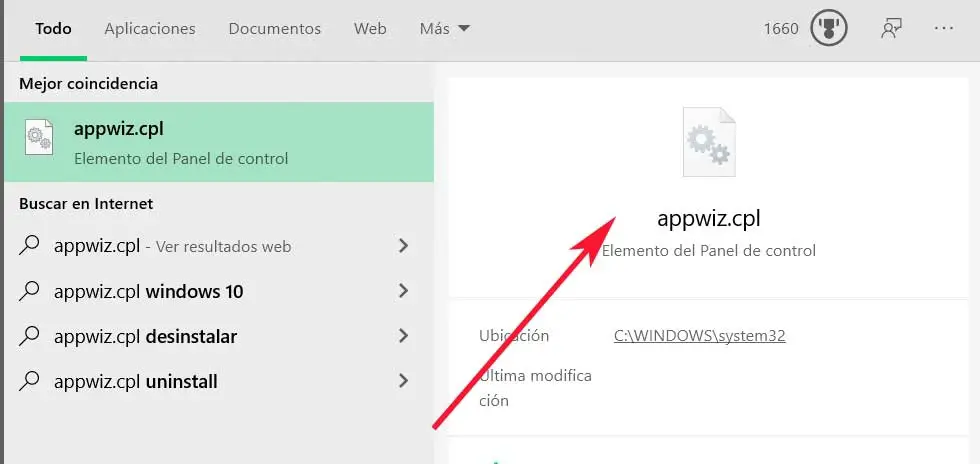Click the search icon beside 'Ver resultados web'
The width and height of the screenshot is (980, 464).
(x=29, y=246)
